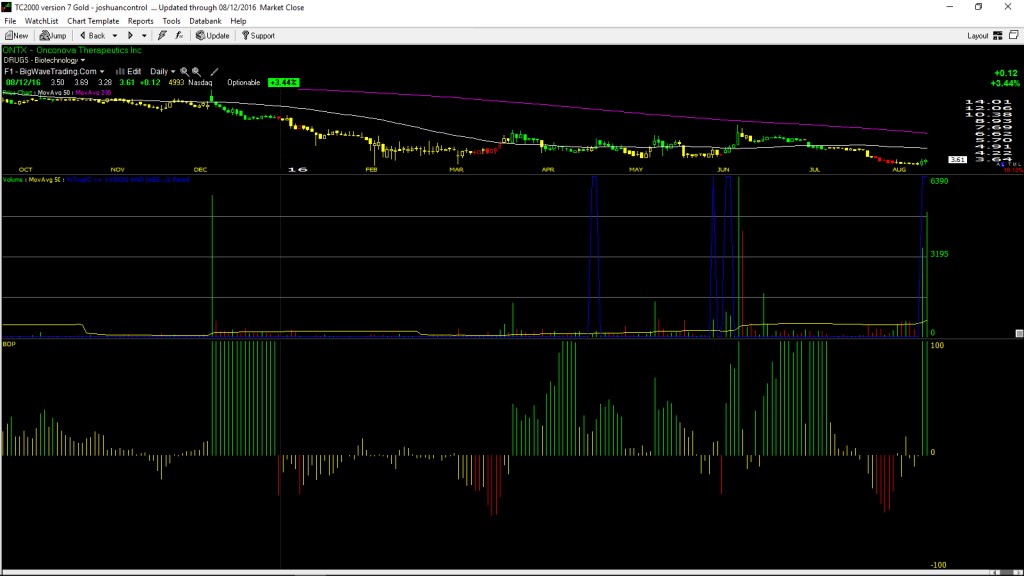Image resolution: width=1024 pixels, height=576 pixels.
Task: Open the Help menu
Action: (x=238, y=21)
